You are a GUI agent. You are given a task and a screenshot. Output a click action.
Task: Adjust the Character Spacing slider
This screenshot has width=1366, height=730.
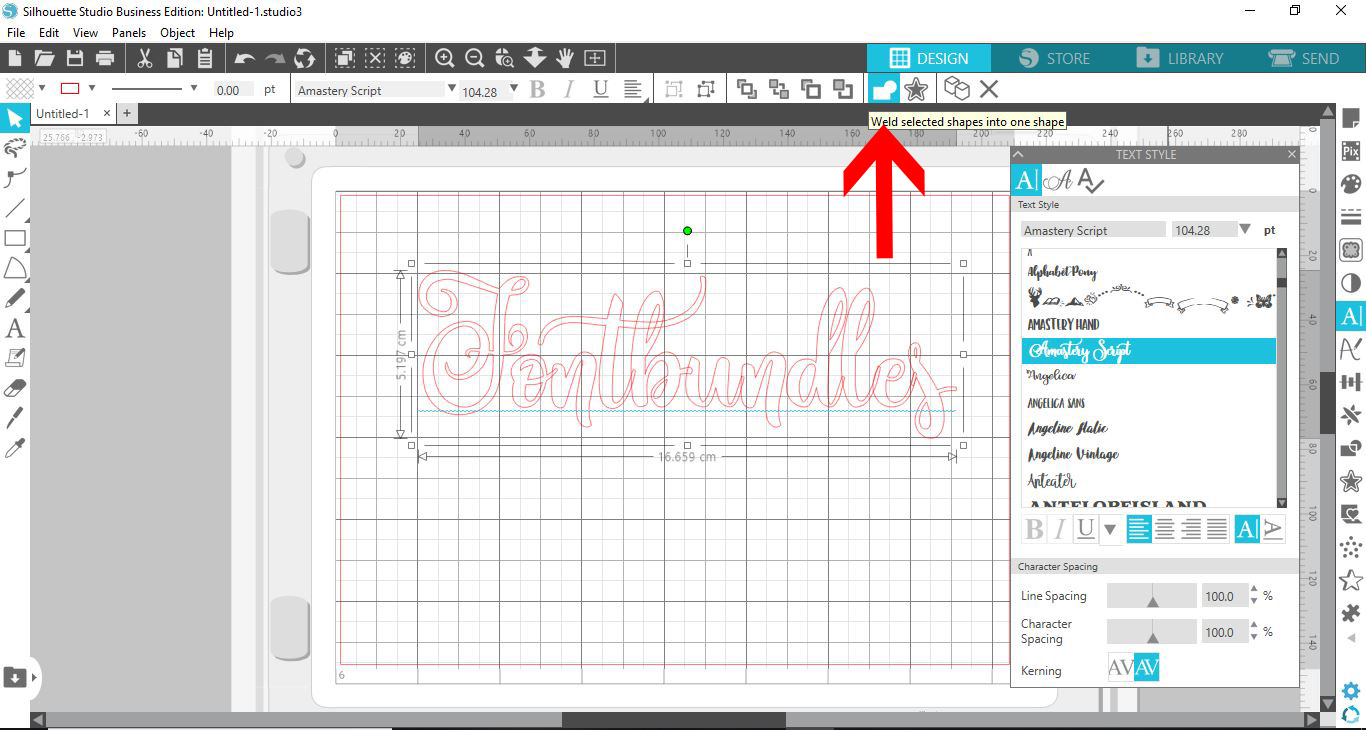tap(1151, 632)
